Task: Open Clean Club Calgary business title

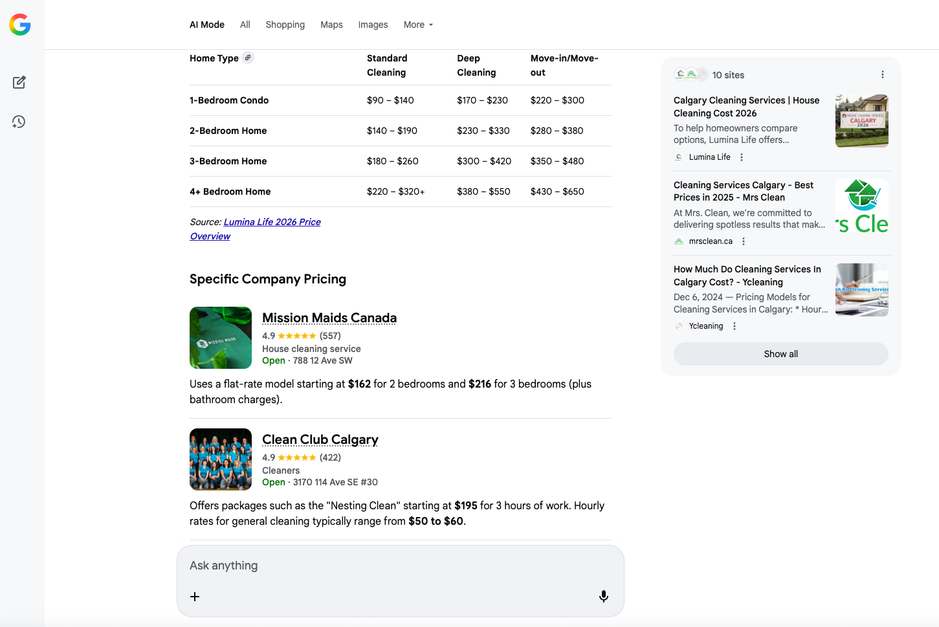Action: (x=320, y=440)
